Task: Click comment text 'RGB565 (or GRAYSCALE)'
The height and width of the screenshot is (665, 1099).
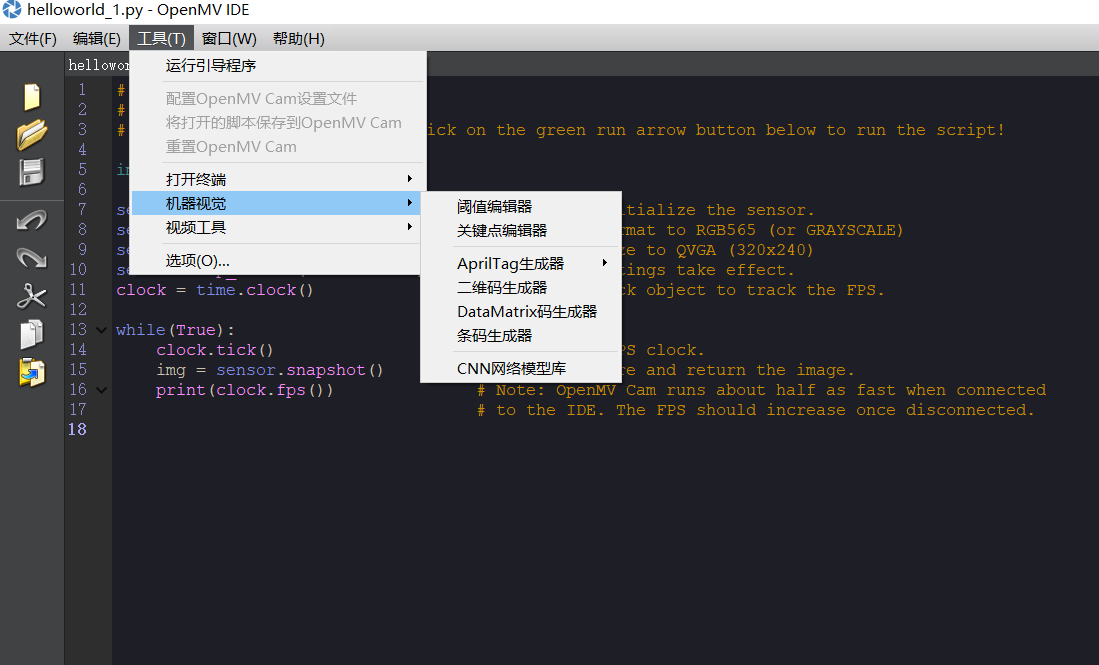Action: [800, 230]
